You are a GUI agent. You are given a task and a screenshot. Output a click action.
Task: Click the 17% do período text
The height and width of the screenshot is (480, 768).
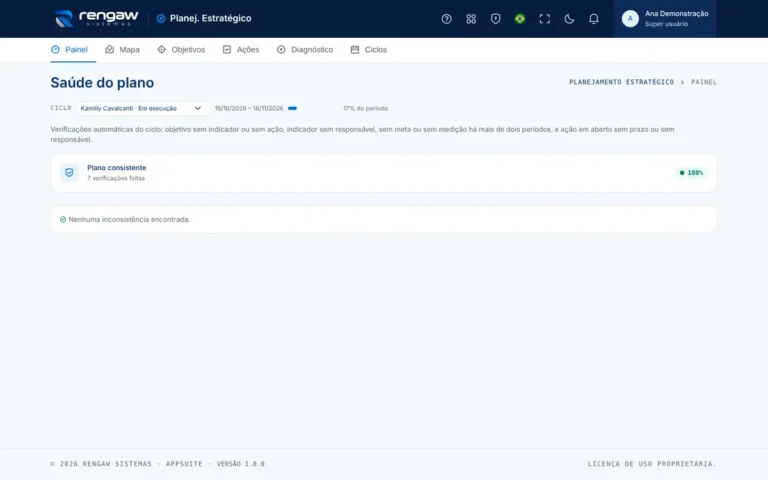pos(365,108)
